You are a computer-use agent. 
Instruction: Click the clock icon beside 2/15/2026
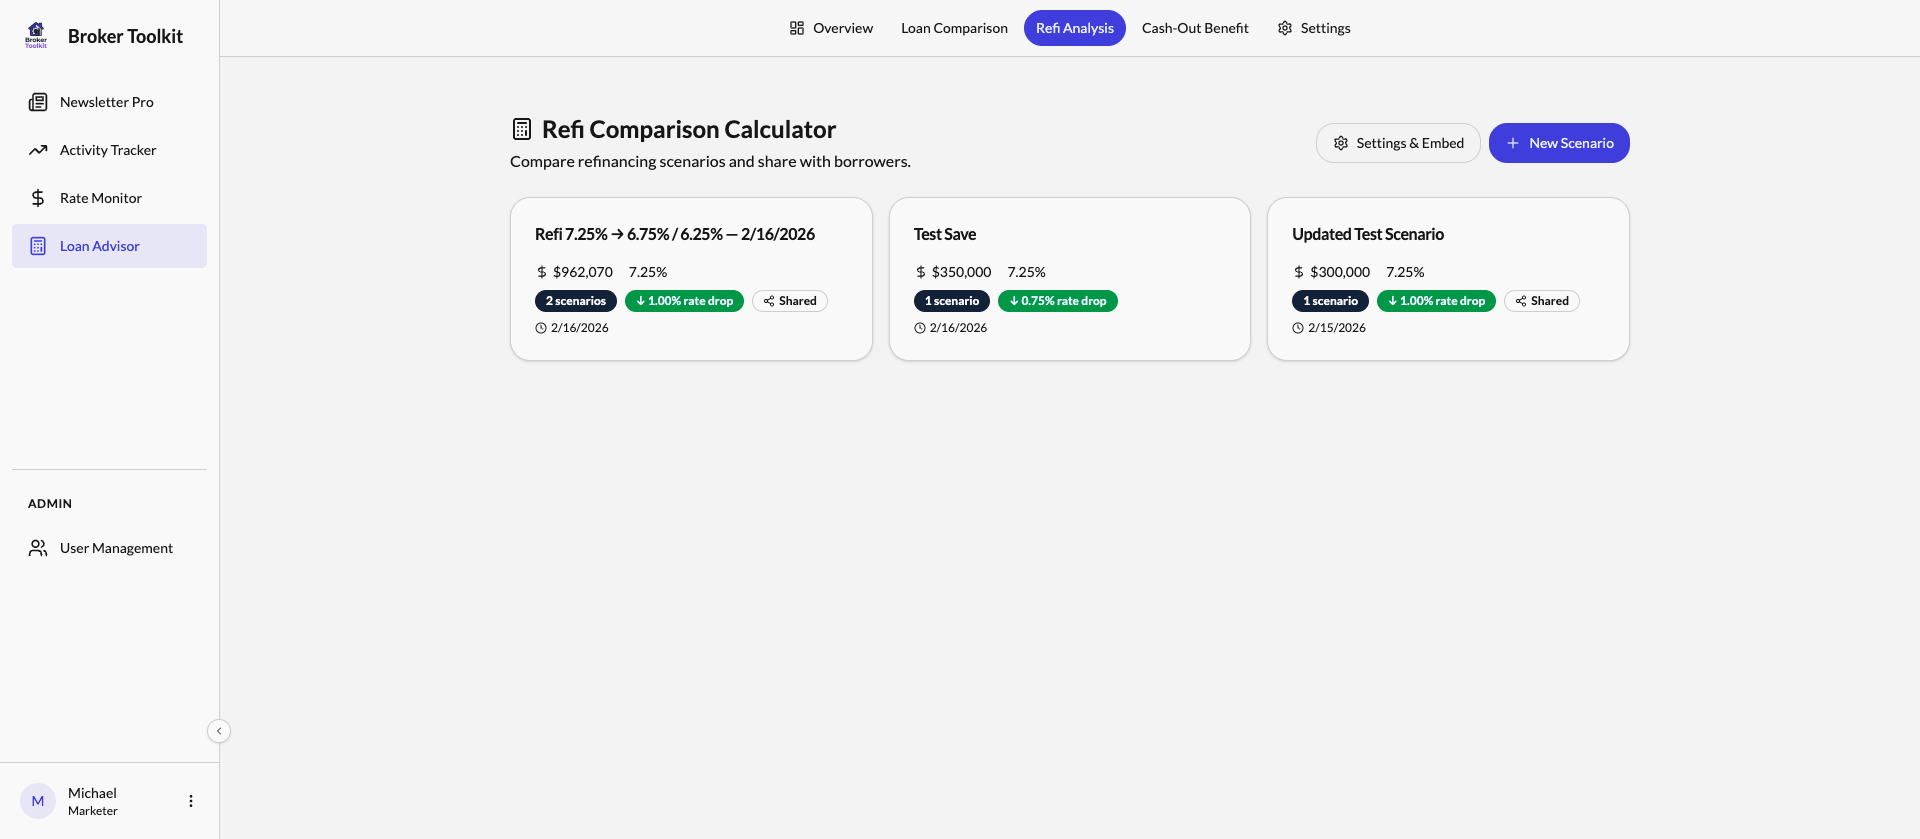coord(1298,328)
